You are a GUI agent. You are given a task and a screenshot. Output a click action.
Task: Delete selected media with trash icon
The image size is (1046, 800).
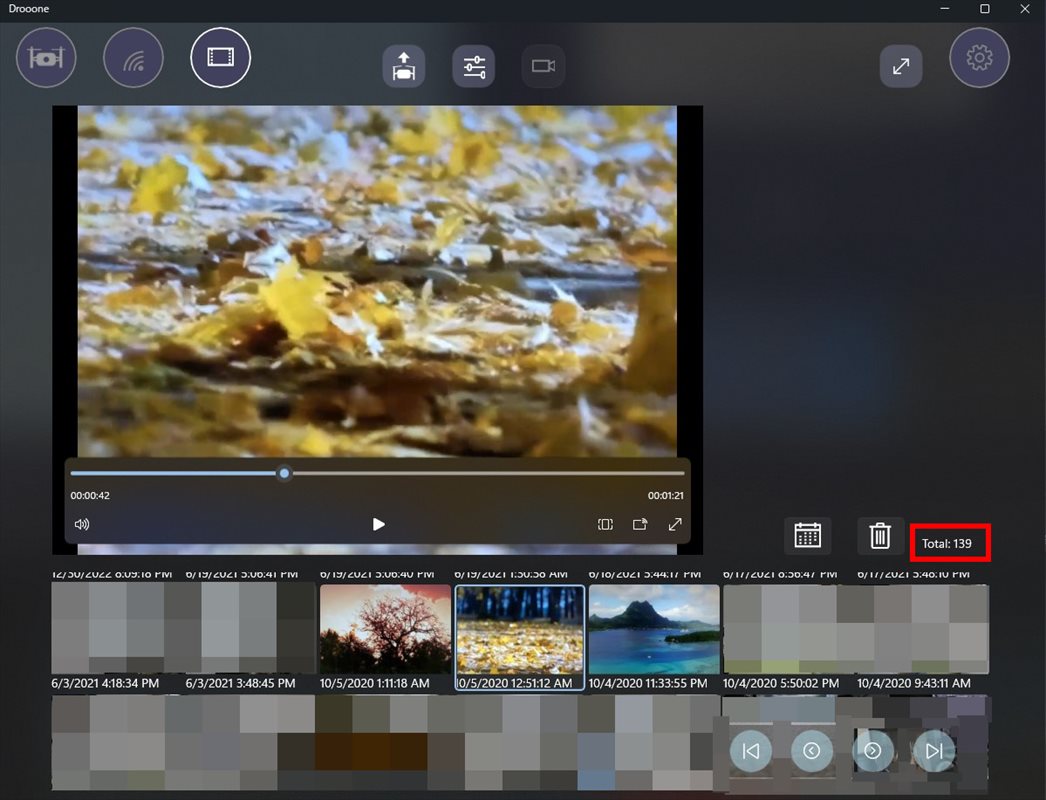[x=880, y=536]
